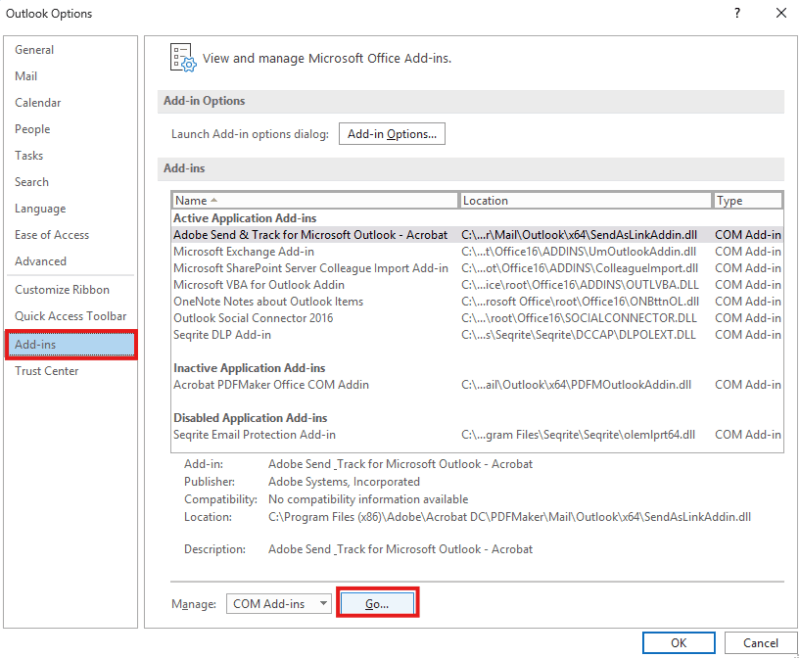This screenshot has width=800, height=658.
Task: Click the Add-in Options... button
Action: [391, 134]
